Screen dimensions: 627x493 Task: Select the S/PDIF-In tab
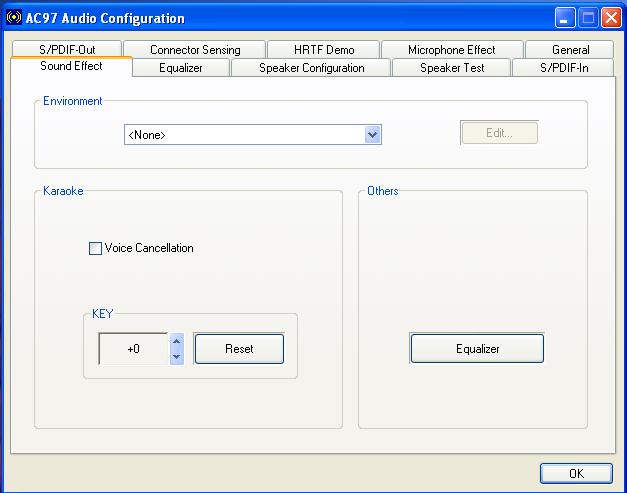pos(564,68)
